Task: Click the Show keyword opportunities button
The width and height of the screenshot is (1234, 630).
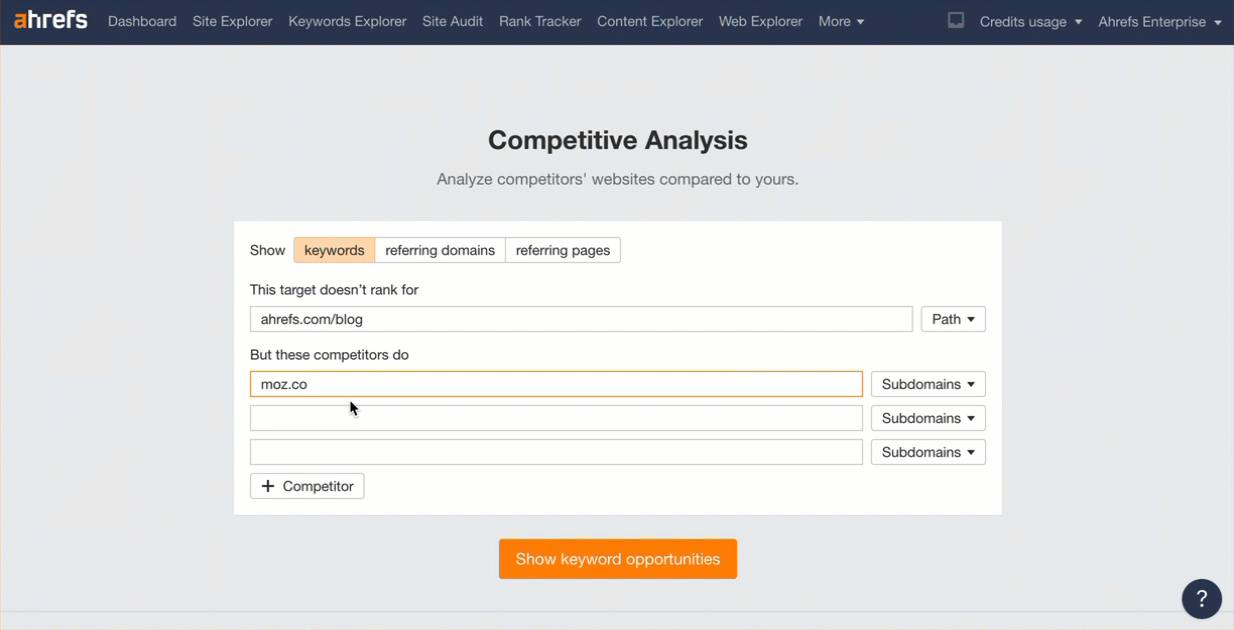Action: [x=617, y=558]
